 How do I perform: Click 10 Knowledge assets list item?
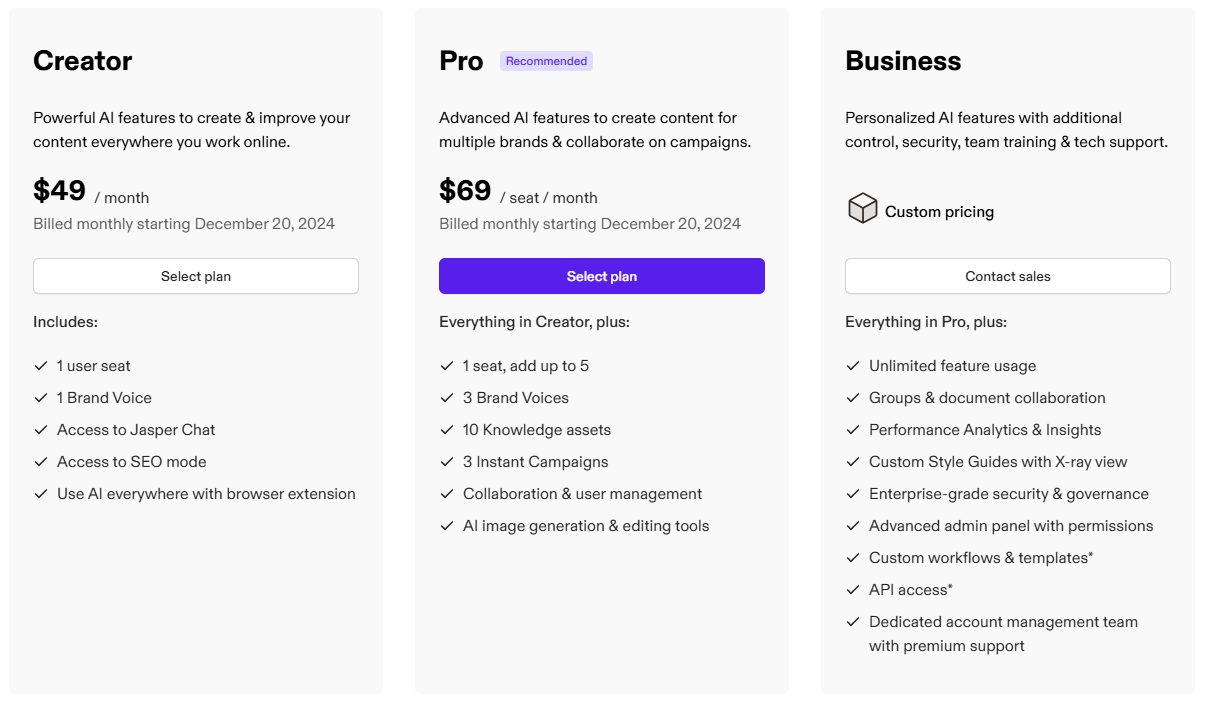pos(537,430)
